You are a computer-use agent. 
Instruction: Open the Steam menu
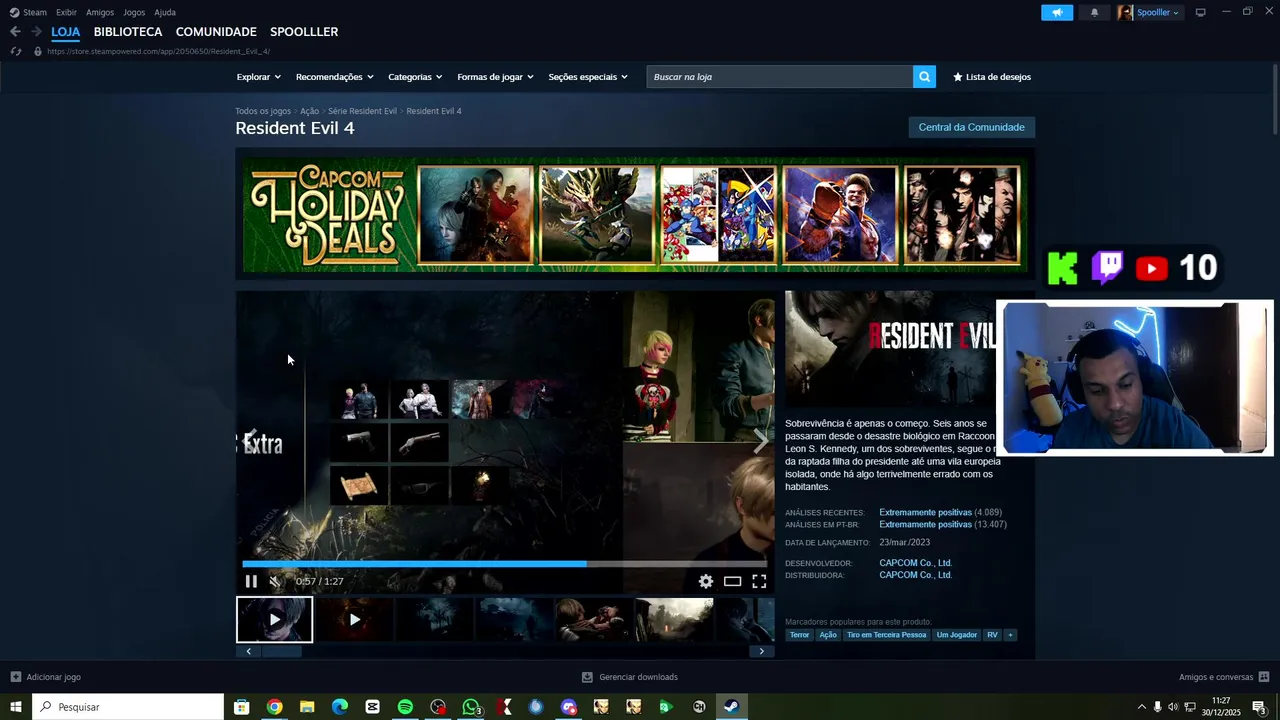pos(28,12)
